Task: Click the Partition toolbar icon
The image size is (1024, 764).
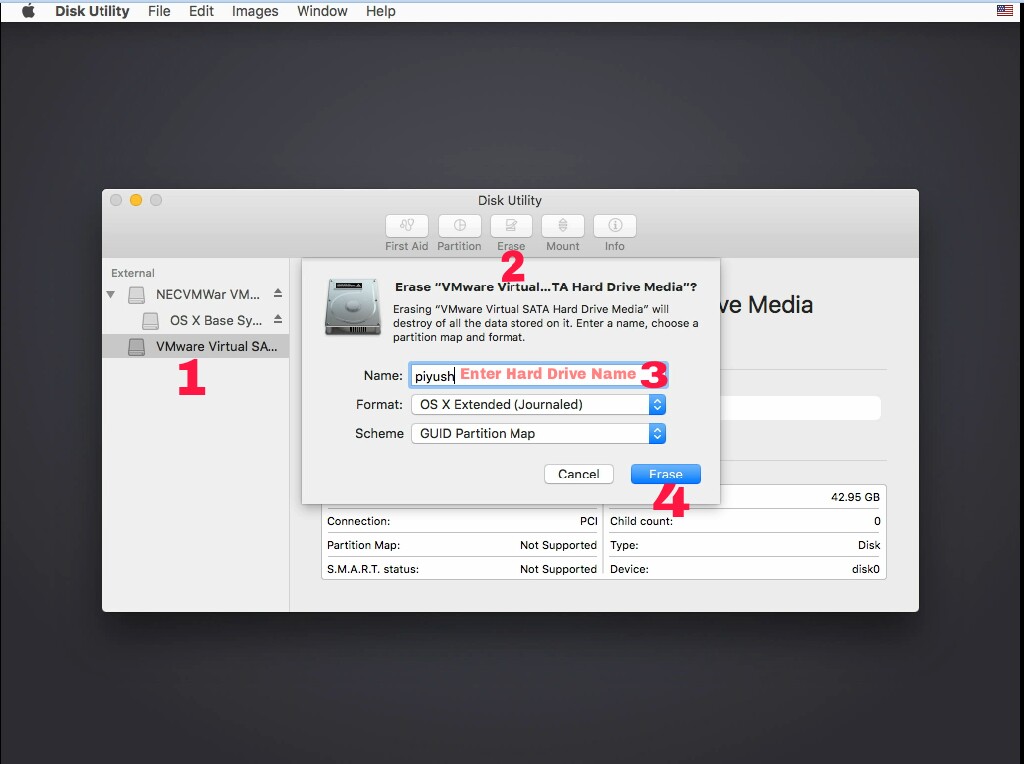Action: pos(460,225)
